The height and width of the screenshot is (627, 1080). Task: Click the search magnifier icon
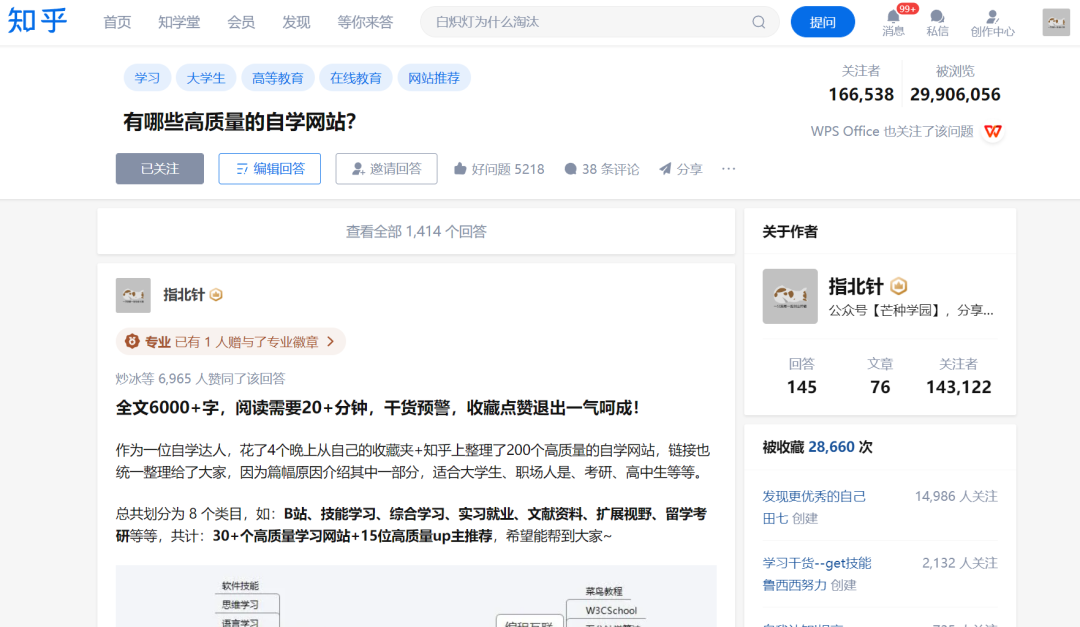759,22
